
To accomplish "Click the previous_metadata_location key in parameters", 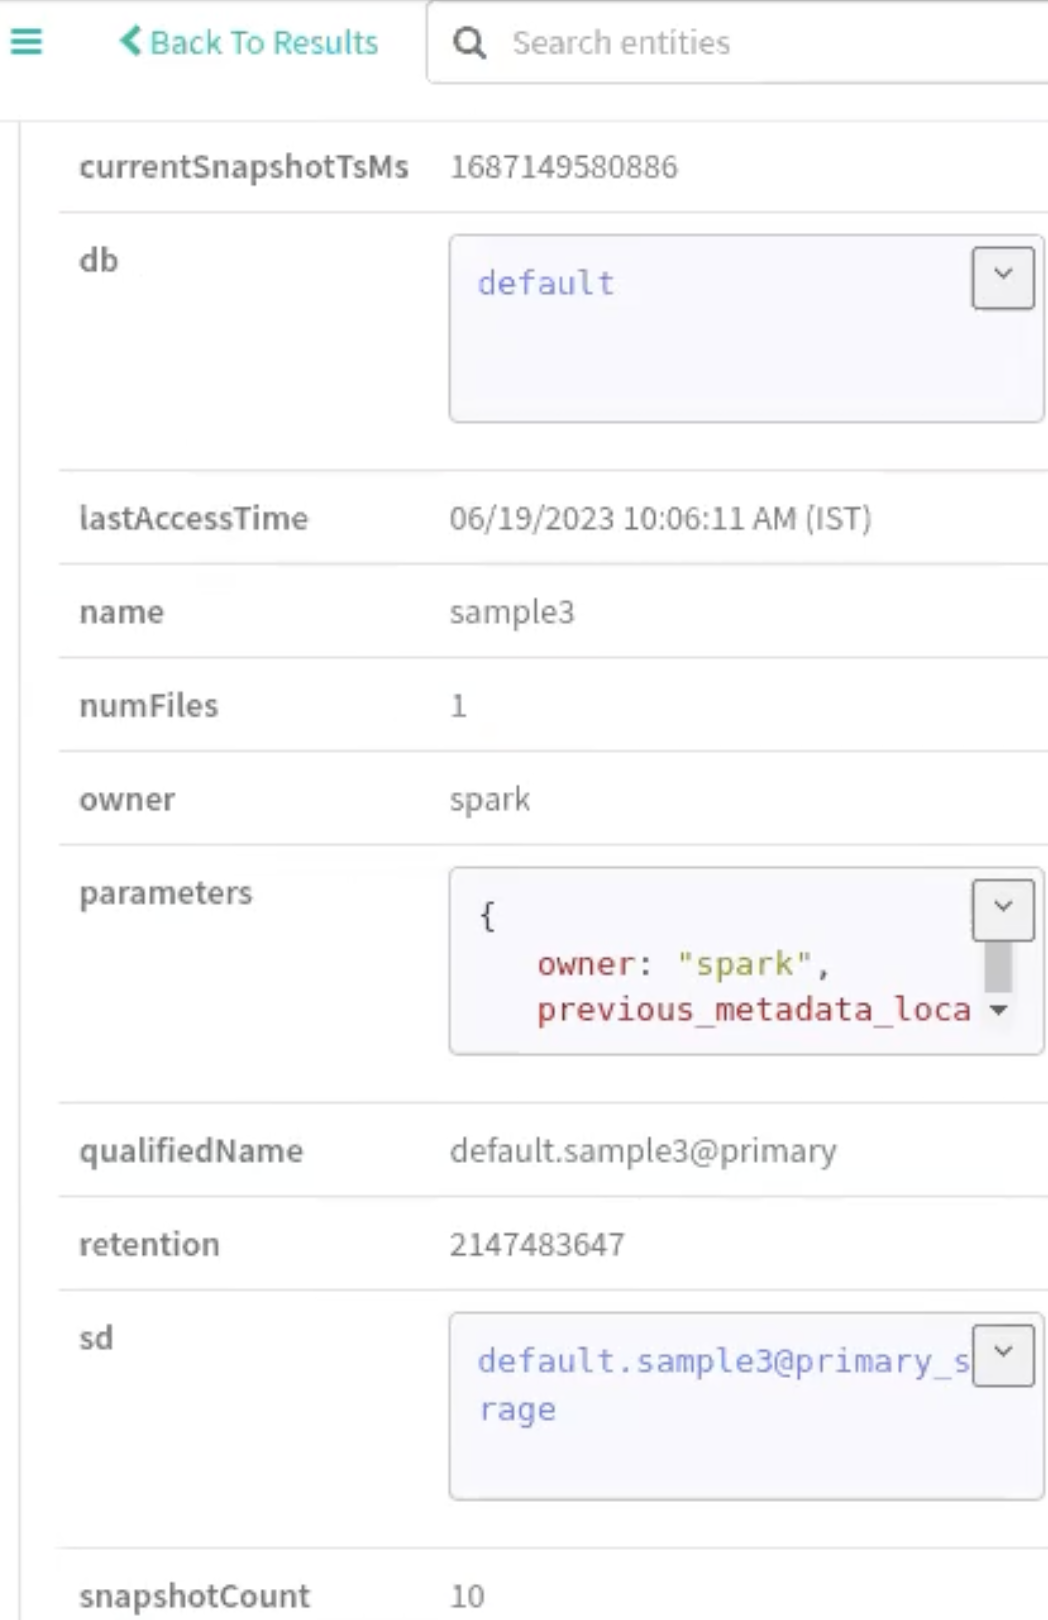I will click(753, 1010).
